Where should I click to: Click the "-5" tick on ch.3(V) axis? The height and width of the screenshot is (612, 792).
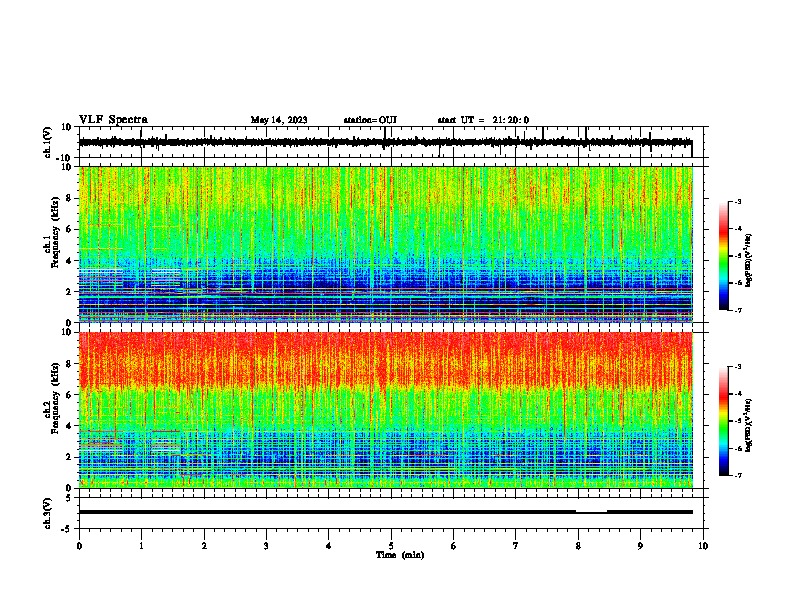67,529
